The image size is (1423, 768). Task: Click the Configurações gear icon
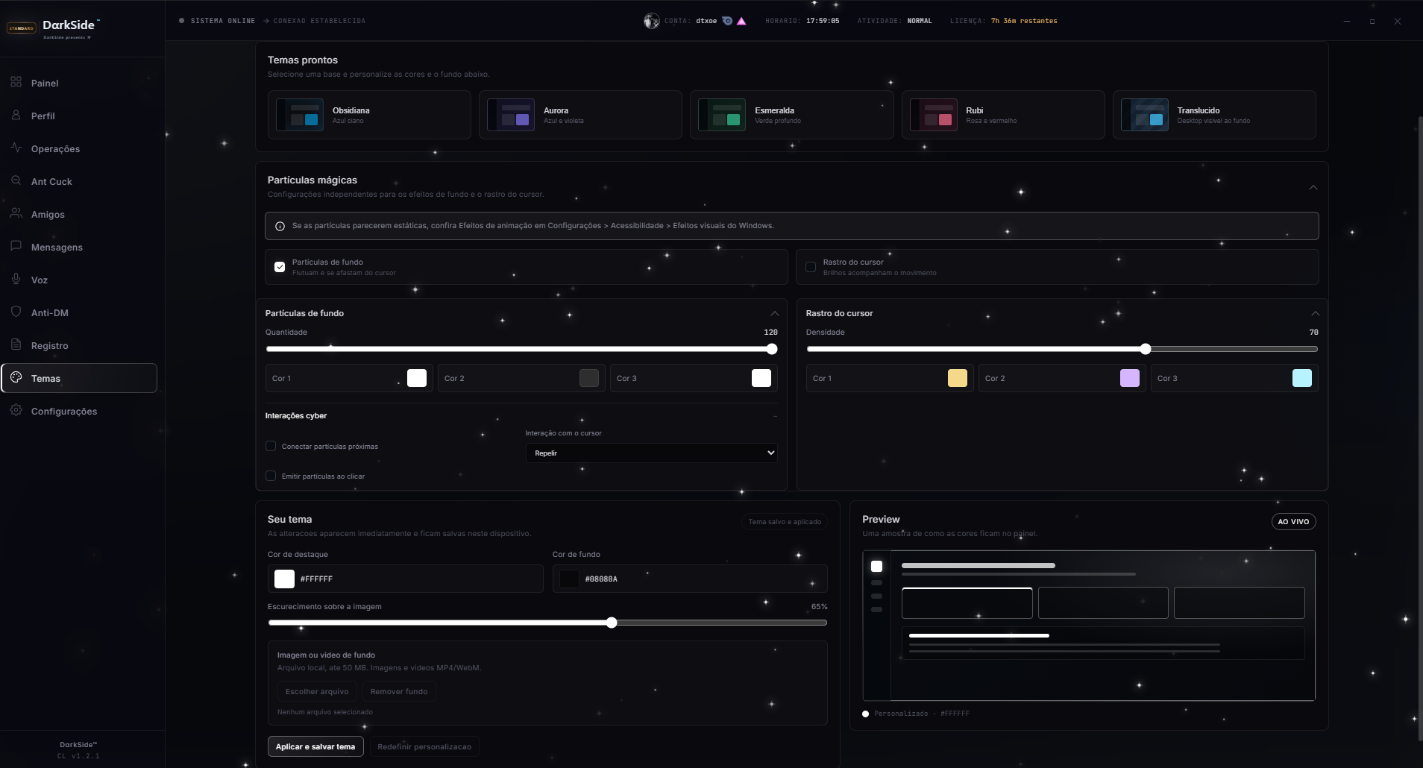point(16,411)
